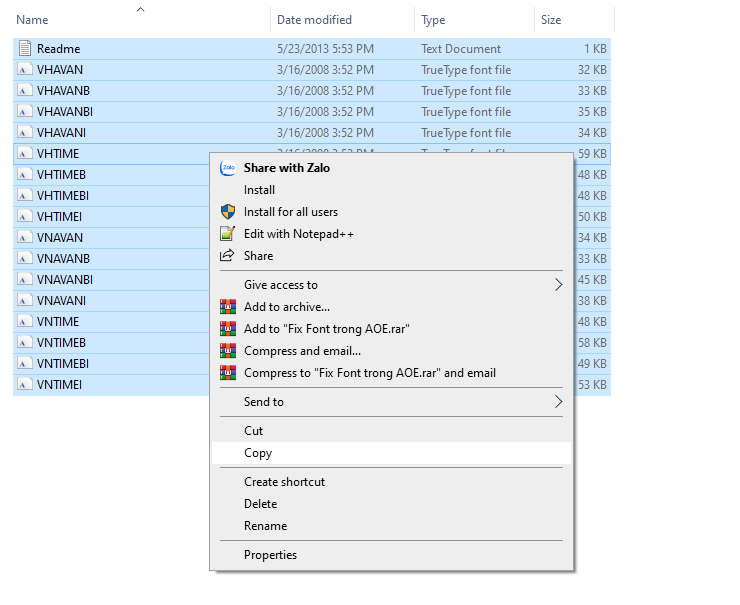
Task: Click Type column header to sort
Action: [x=434, y=20]
